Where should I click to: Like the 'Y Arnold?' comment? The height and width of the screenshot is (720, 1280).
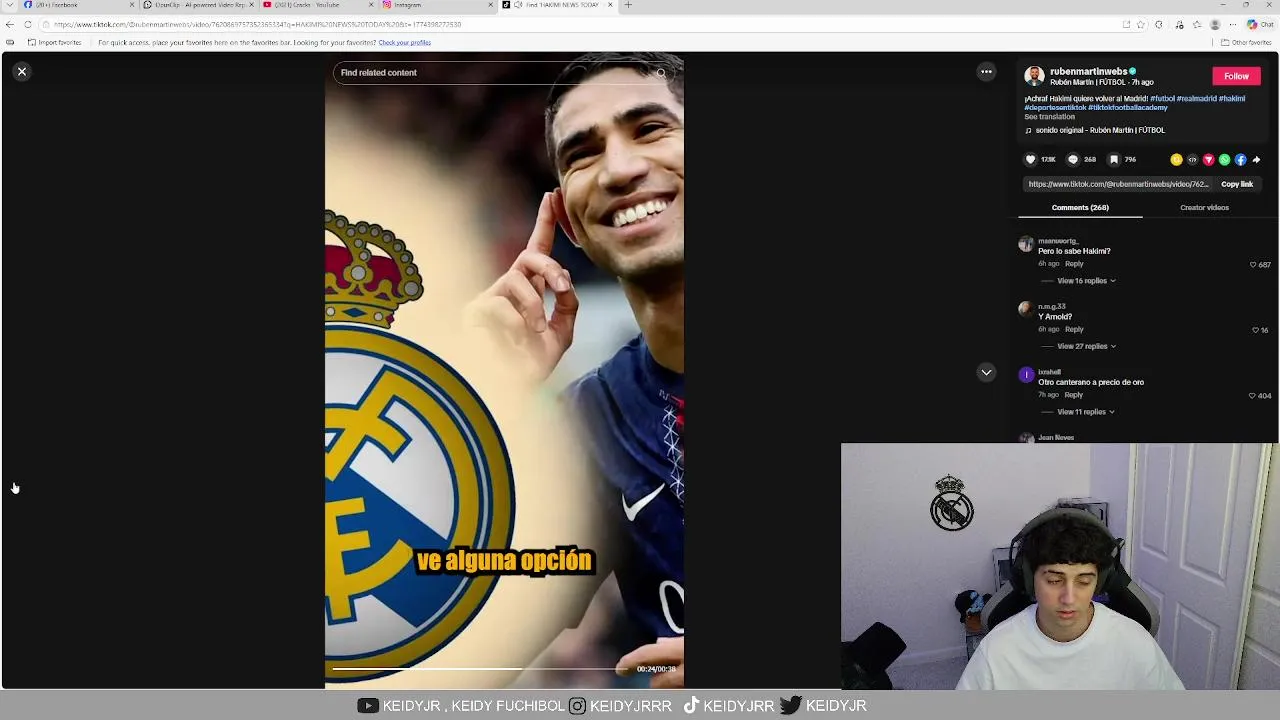(x=1255, y=330)
